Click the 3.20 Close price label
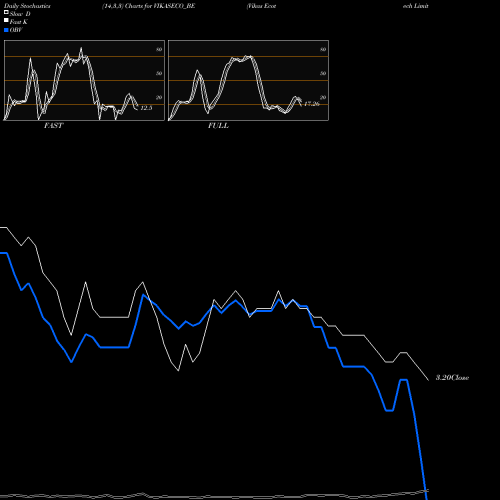This screenshot has height=500, width=500. tap(452, 378)
